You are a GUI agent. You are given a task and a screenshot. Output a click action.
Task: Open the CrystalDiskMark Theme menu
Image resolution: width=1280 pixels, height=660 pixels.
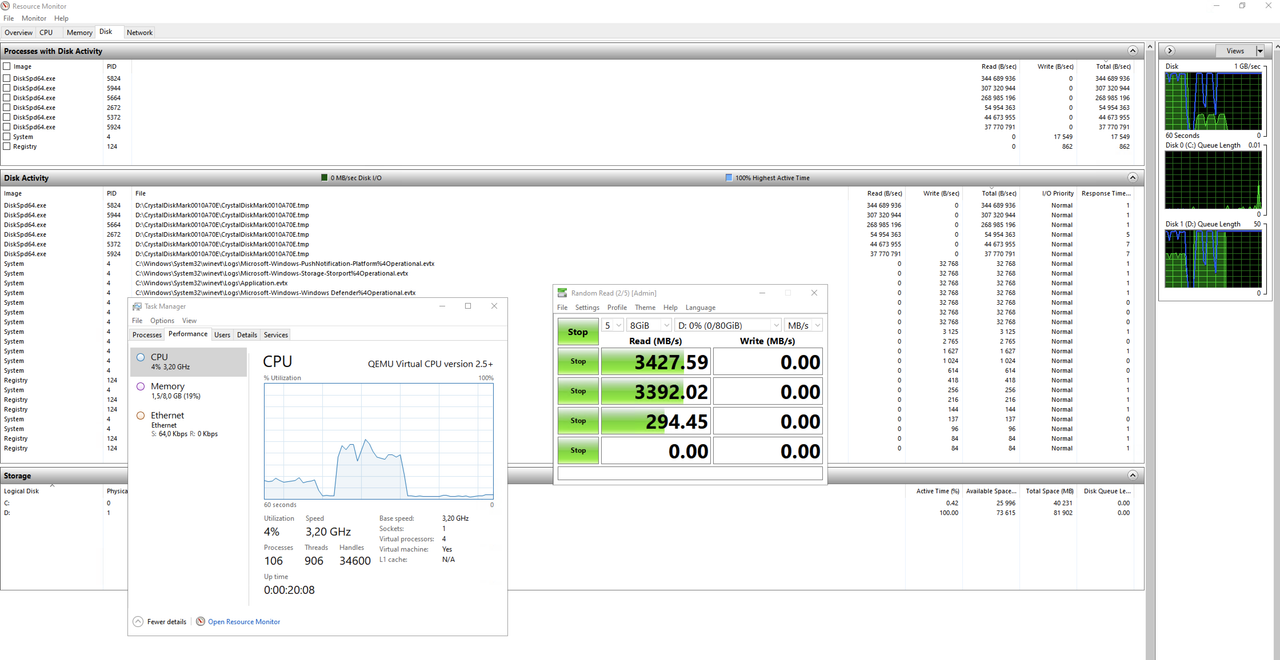click(x=645, y=308)
